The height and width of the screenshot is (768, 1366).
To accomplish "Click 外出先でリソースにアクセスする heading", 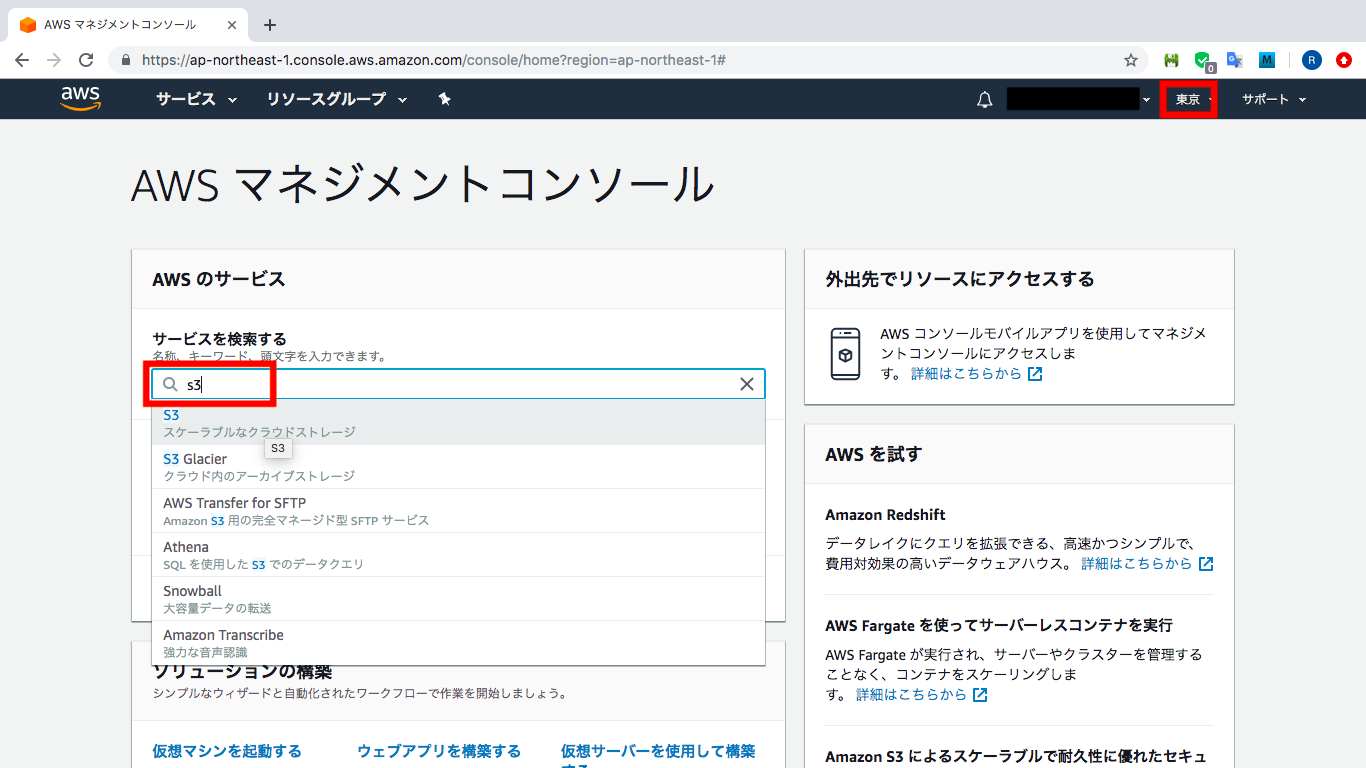I will [960, 279].
